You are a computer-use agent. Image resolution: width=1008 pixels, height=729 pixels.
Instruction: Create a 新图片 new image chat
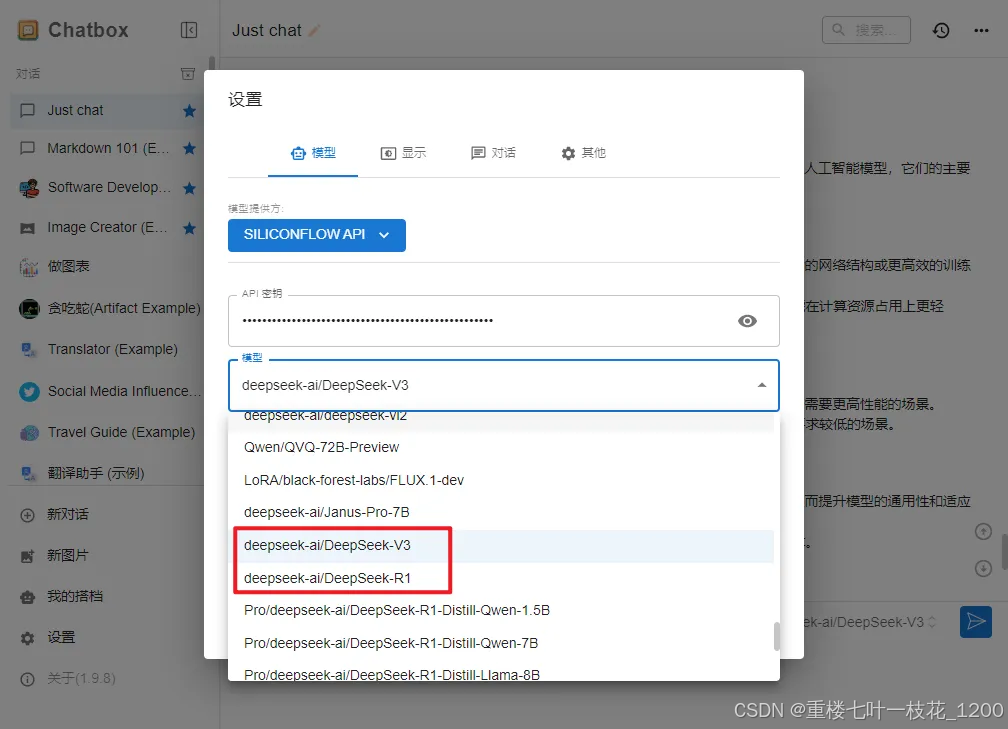[x=106, y=556]
